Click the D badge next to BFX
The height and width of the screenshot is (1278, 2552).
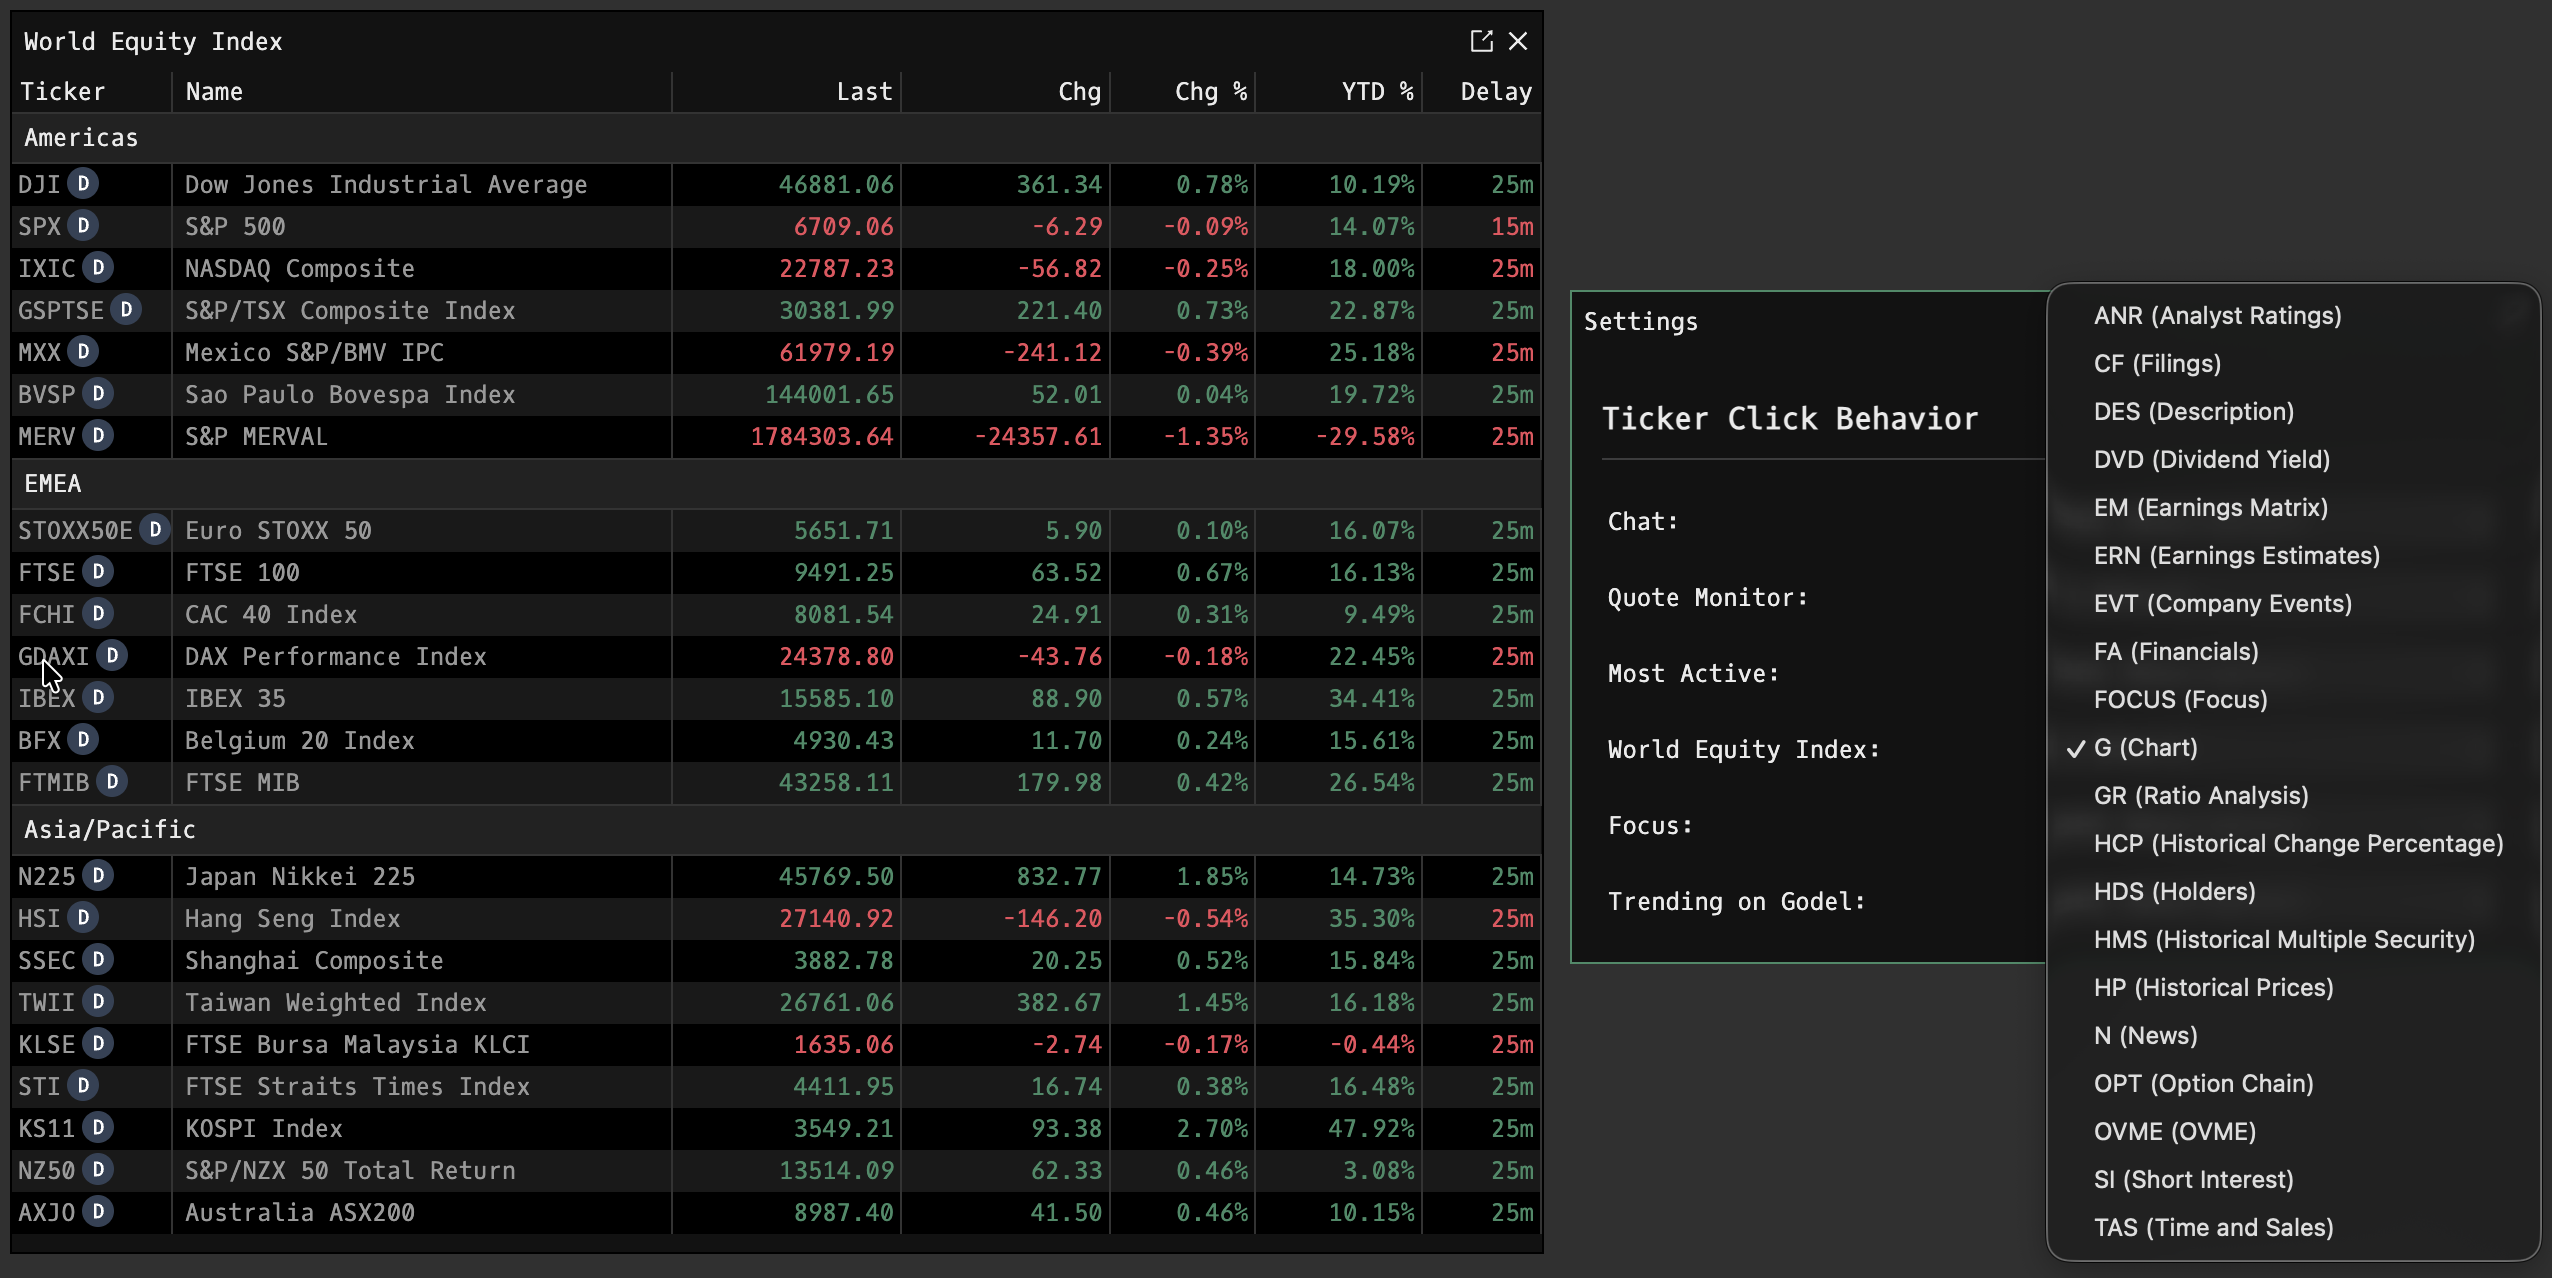pos(84,740)
